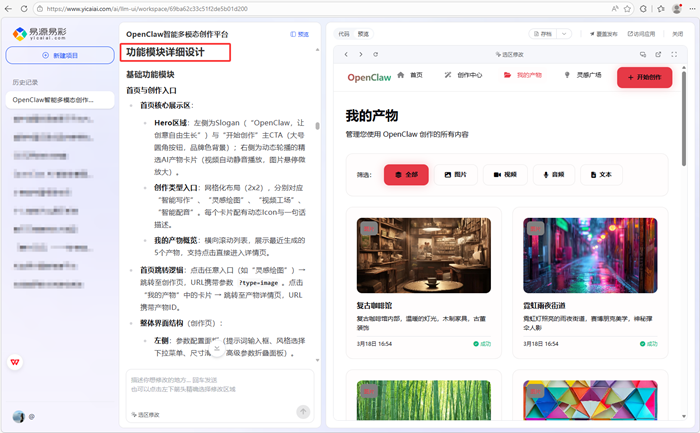
Task: Click the 预览 link in document header
Action: coord(299,34)
